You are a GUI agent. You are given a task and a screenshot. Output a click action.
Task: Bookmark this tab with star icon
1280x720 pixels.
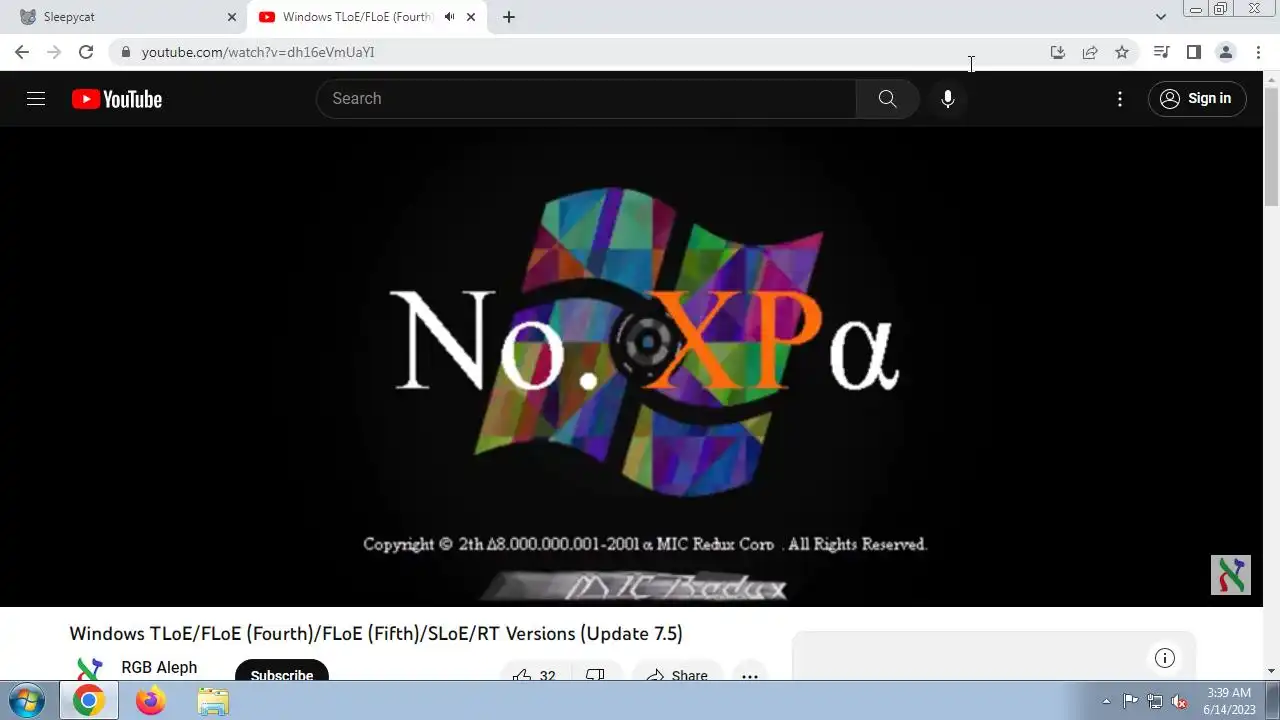(x=1122, y=52)
